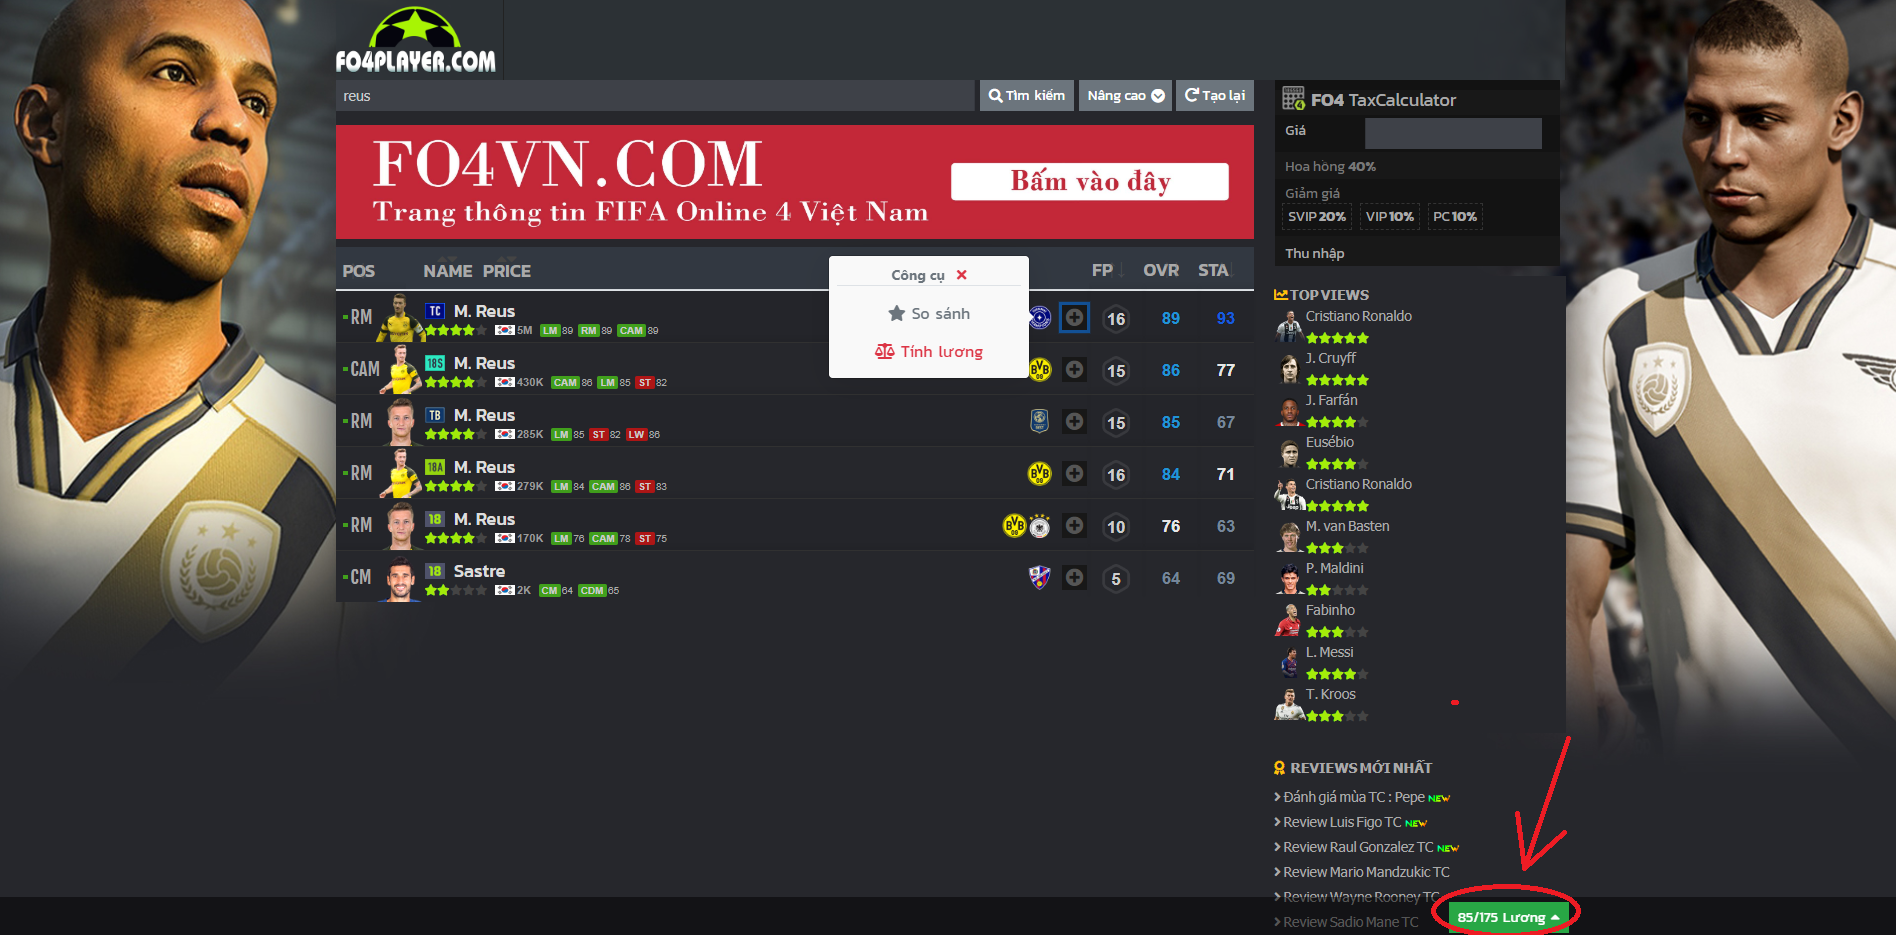Image resolution: width=1896 pixels, height=935 pixels.
Task: Sort player list by FP column
Action: (x=1102, y=271)
